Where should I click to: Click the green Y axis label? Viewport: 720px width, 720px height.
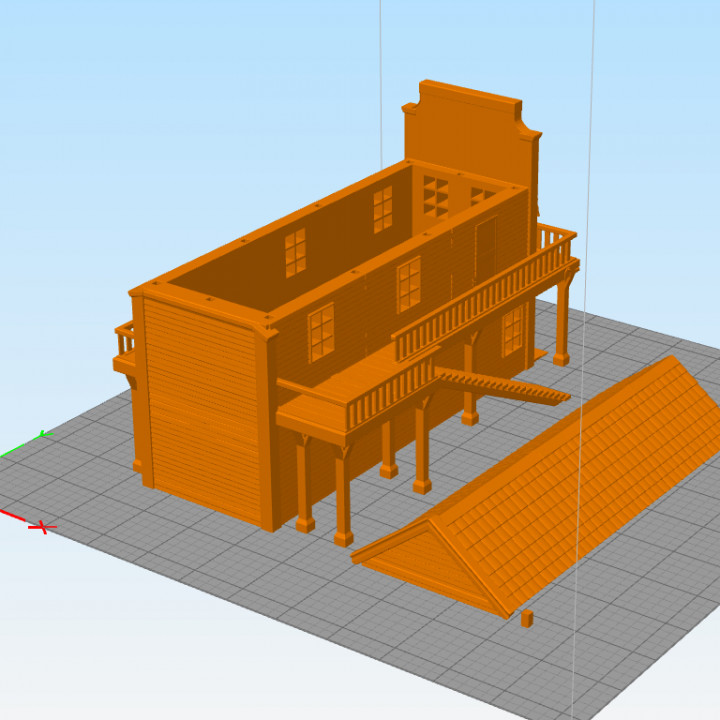[45, 433]
